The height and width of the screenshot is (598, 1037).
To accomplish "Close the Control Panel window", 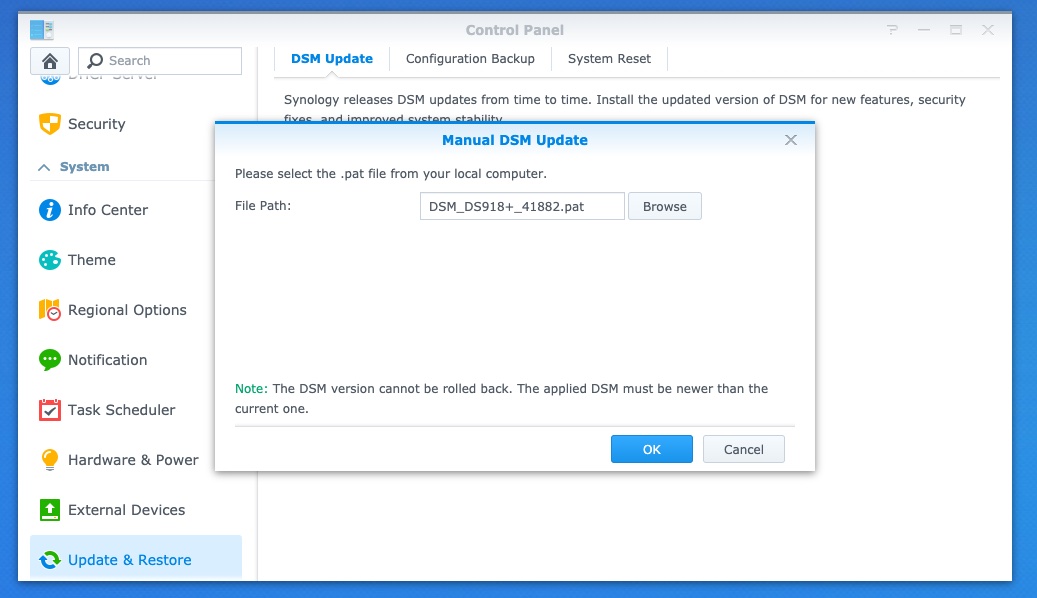I will (987, 30).
